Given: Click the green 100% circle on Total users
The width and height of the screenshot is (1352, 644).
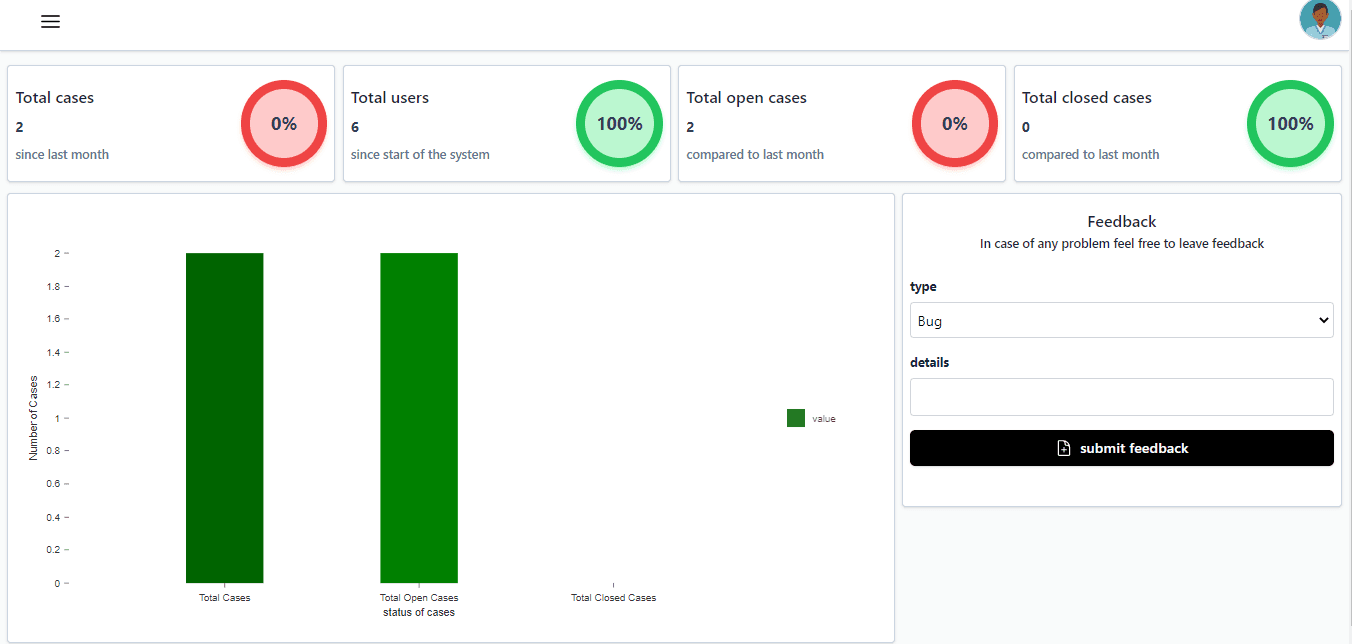Looking at the screenshot, I should tap(619, 123).
